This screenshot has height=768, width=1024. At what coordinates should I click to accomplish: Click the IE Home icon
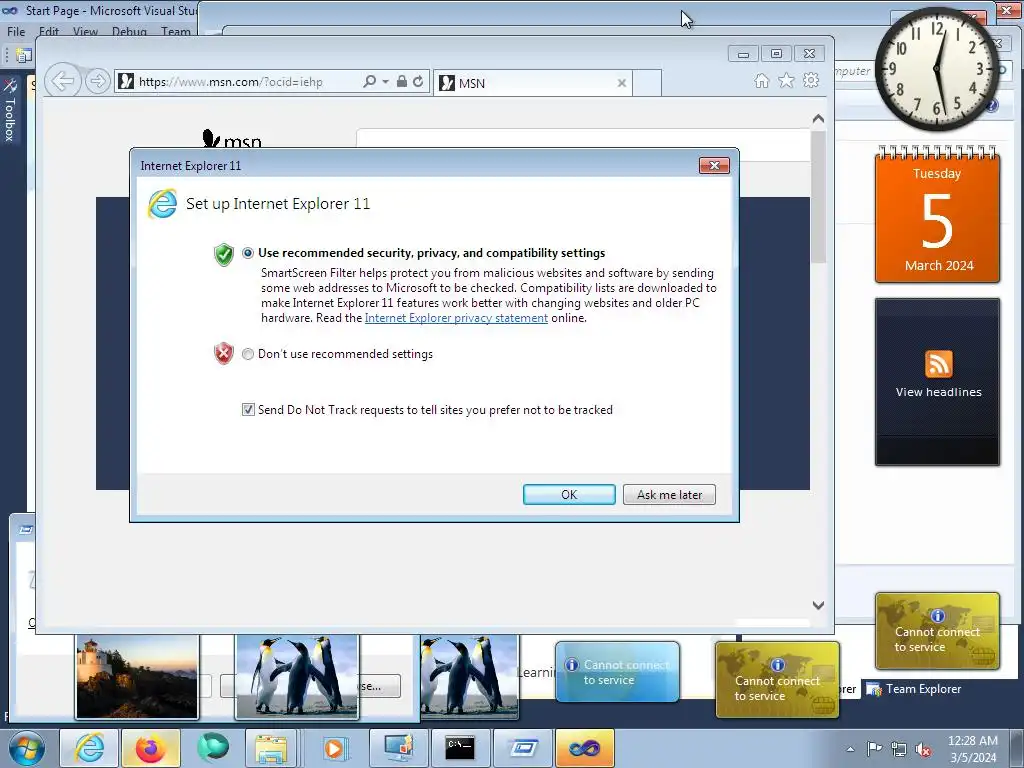[761, 80]
